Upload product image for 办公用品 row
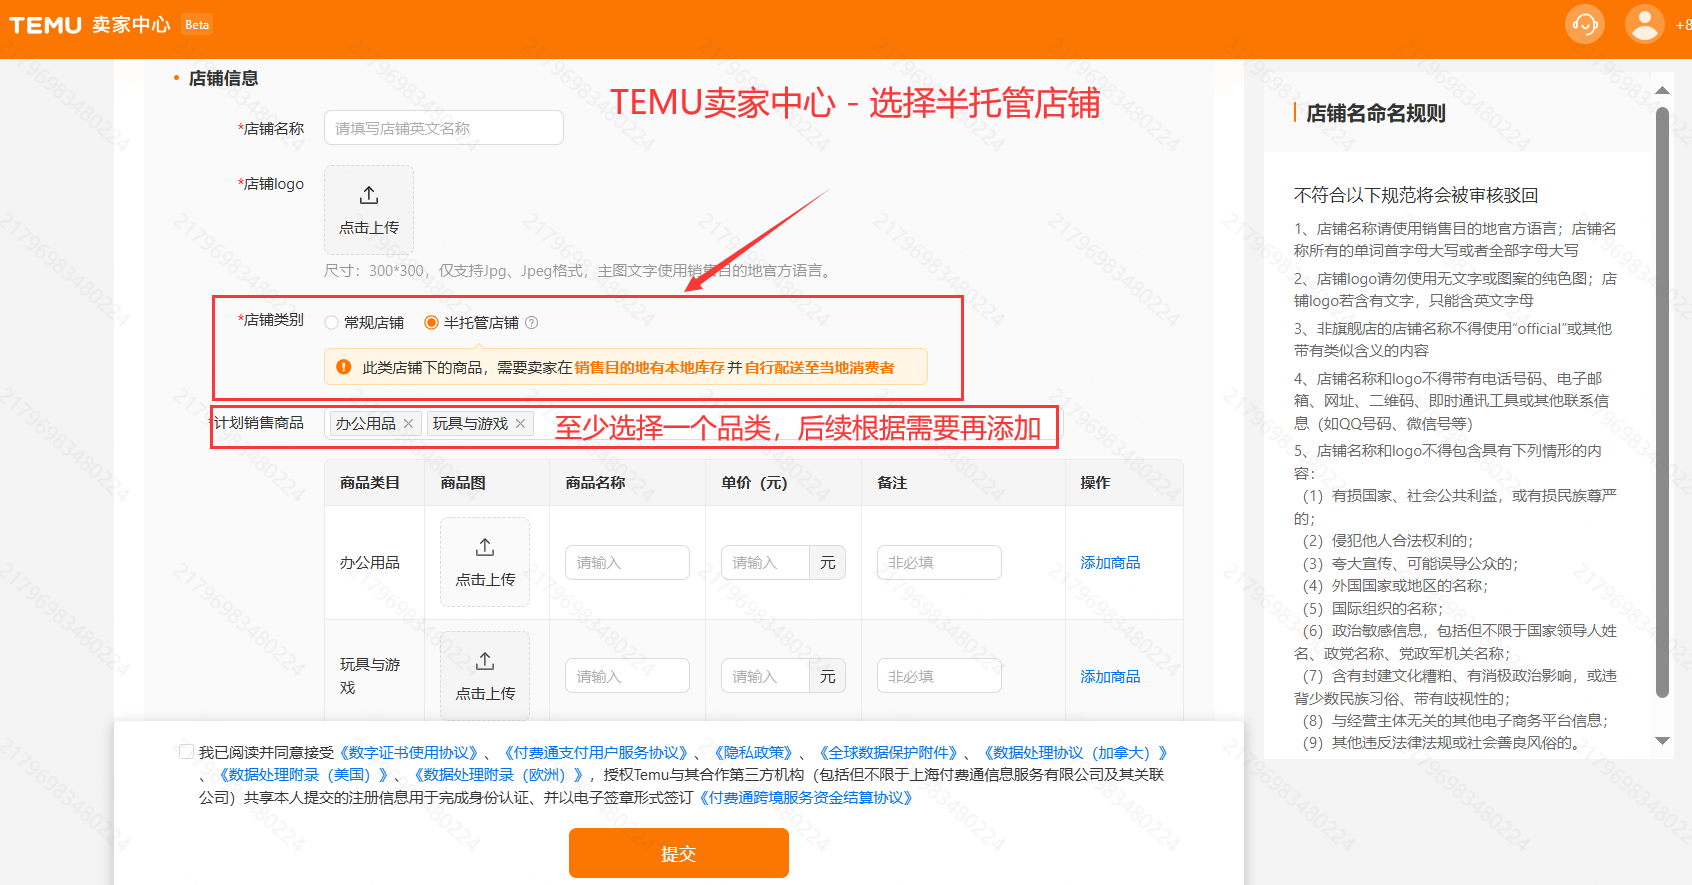 click(485, 562)
